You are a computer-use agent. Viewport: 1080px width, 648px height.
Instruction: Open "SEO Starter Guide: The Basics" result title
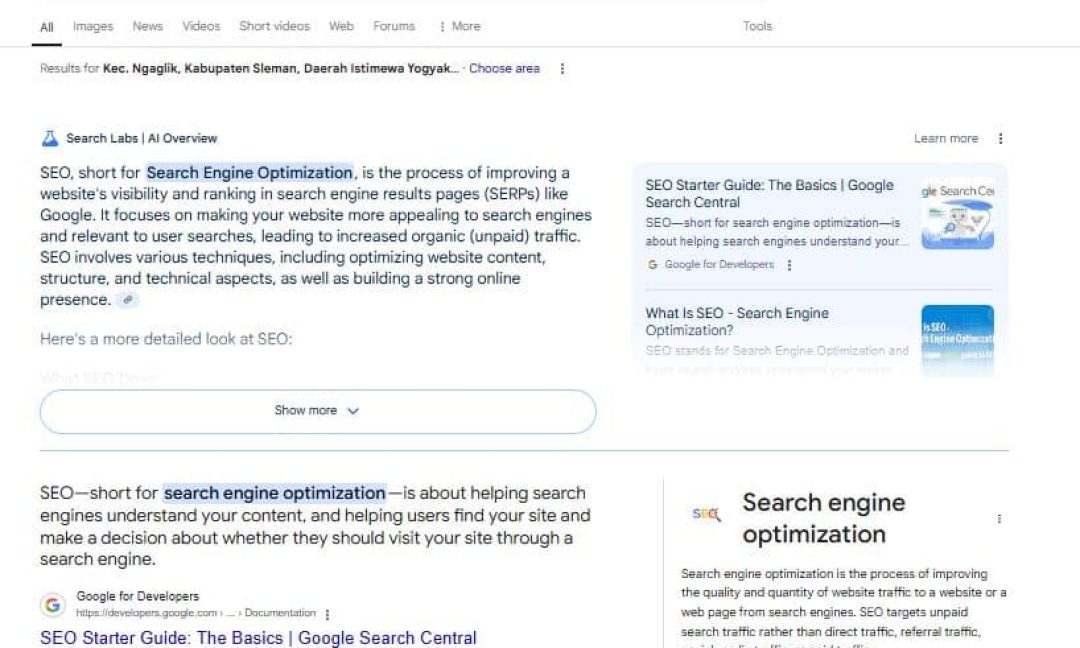click(258, 638)
